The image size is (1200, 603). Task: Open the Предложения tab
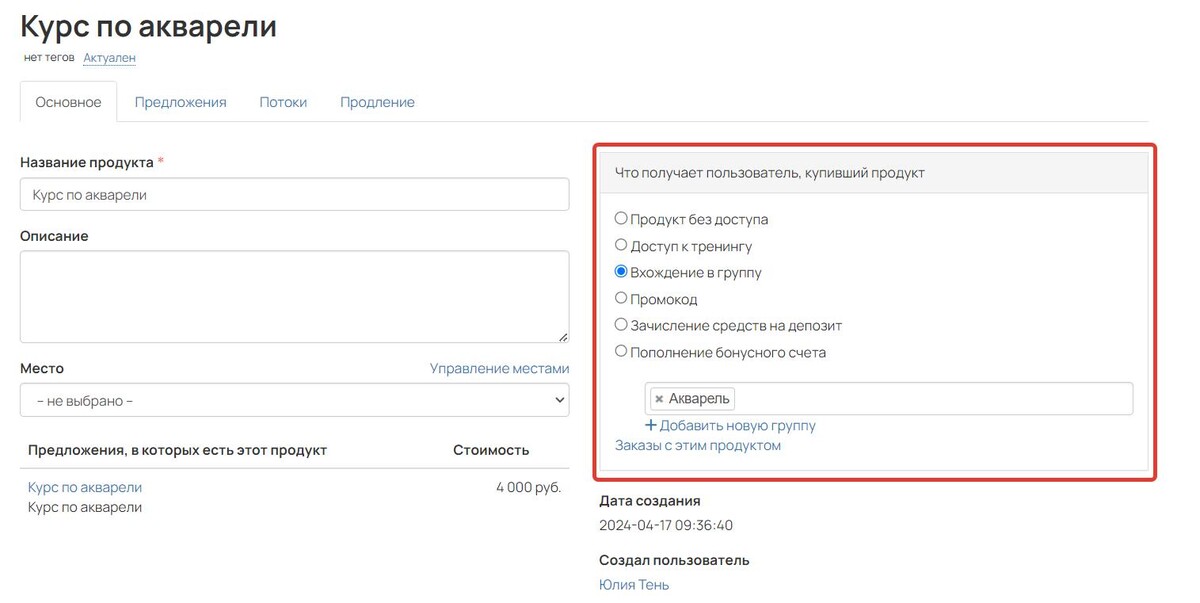click(x=181, y=102)
